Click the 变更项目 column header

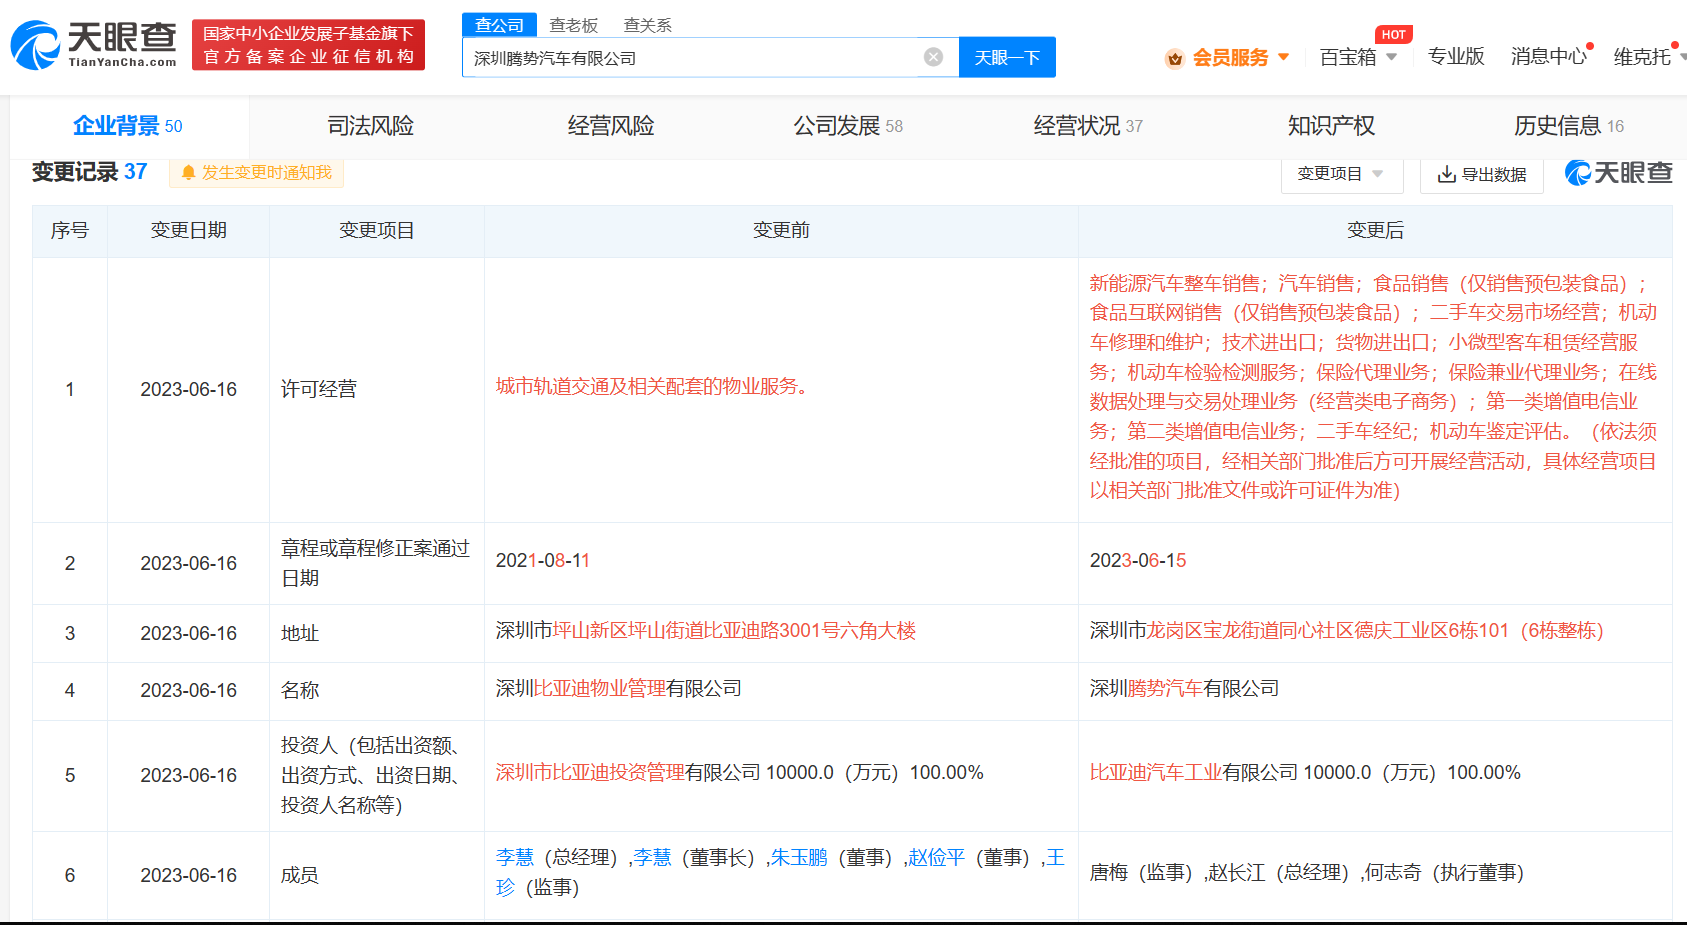pyautogui.click(x=377, y=231)
